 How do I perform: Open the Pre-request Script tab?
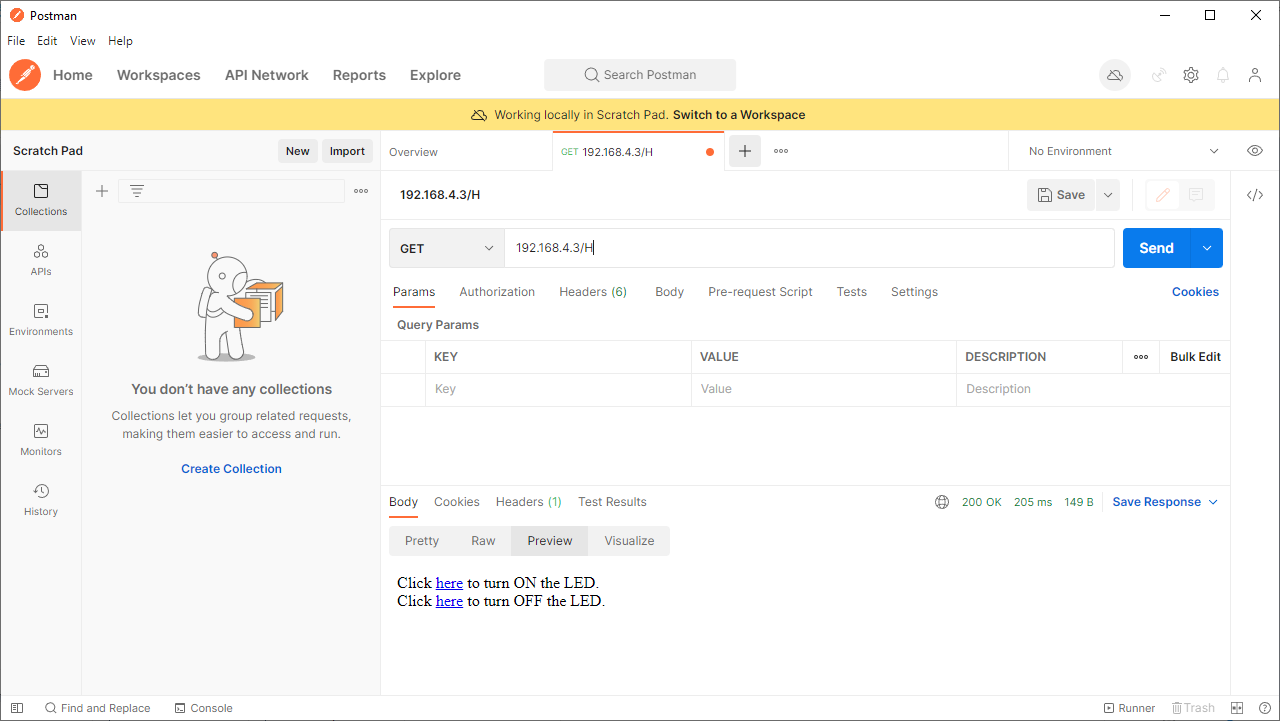760,292
